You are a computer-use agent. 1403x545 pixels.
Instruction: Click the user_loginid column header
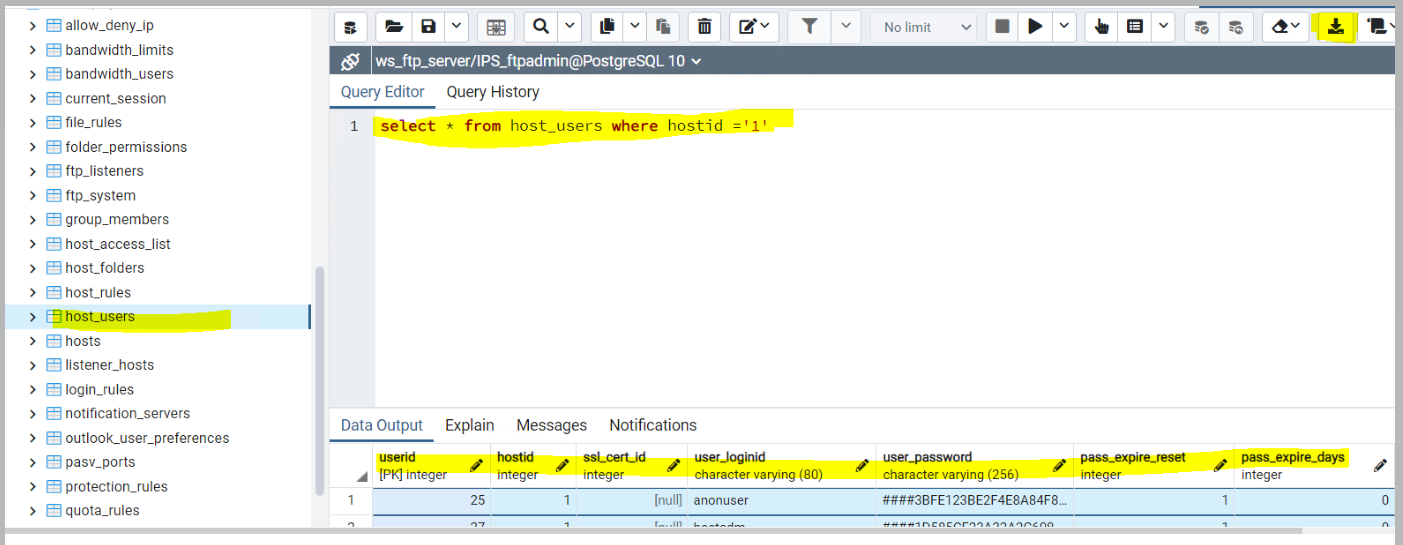pyautogui.click(x=781, y=466)
